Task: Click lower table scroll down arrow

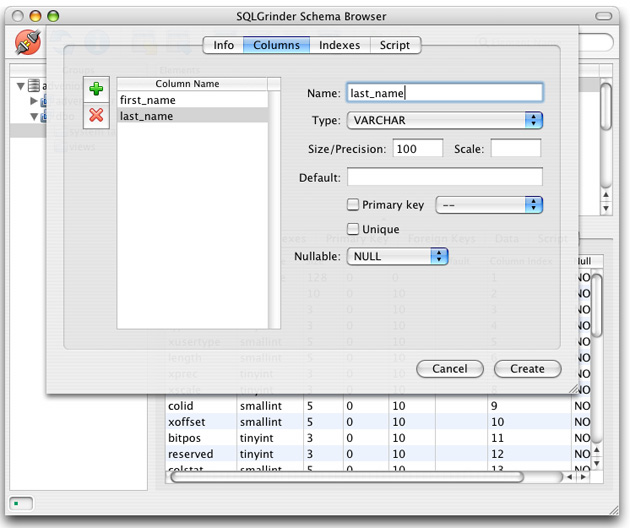Action: pos(597,463)
